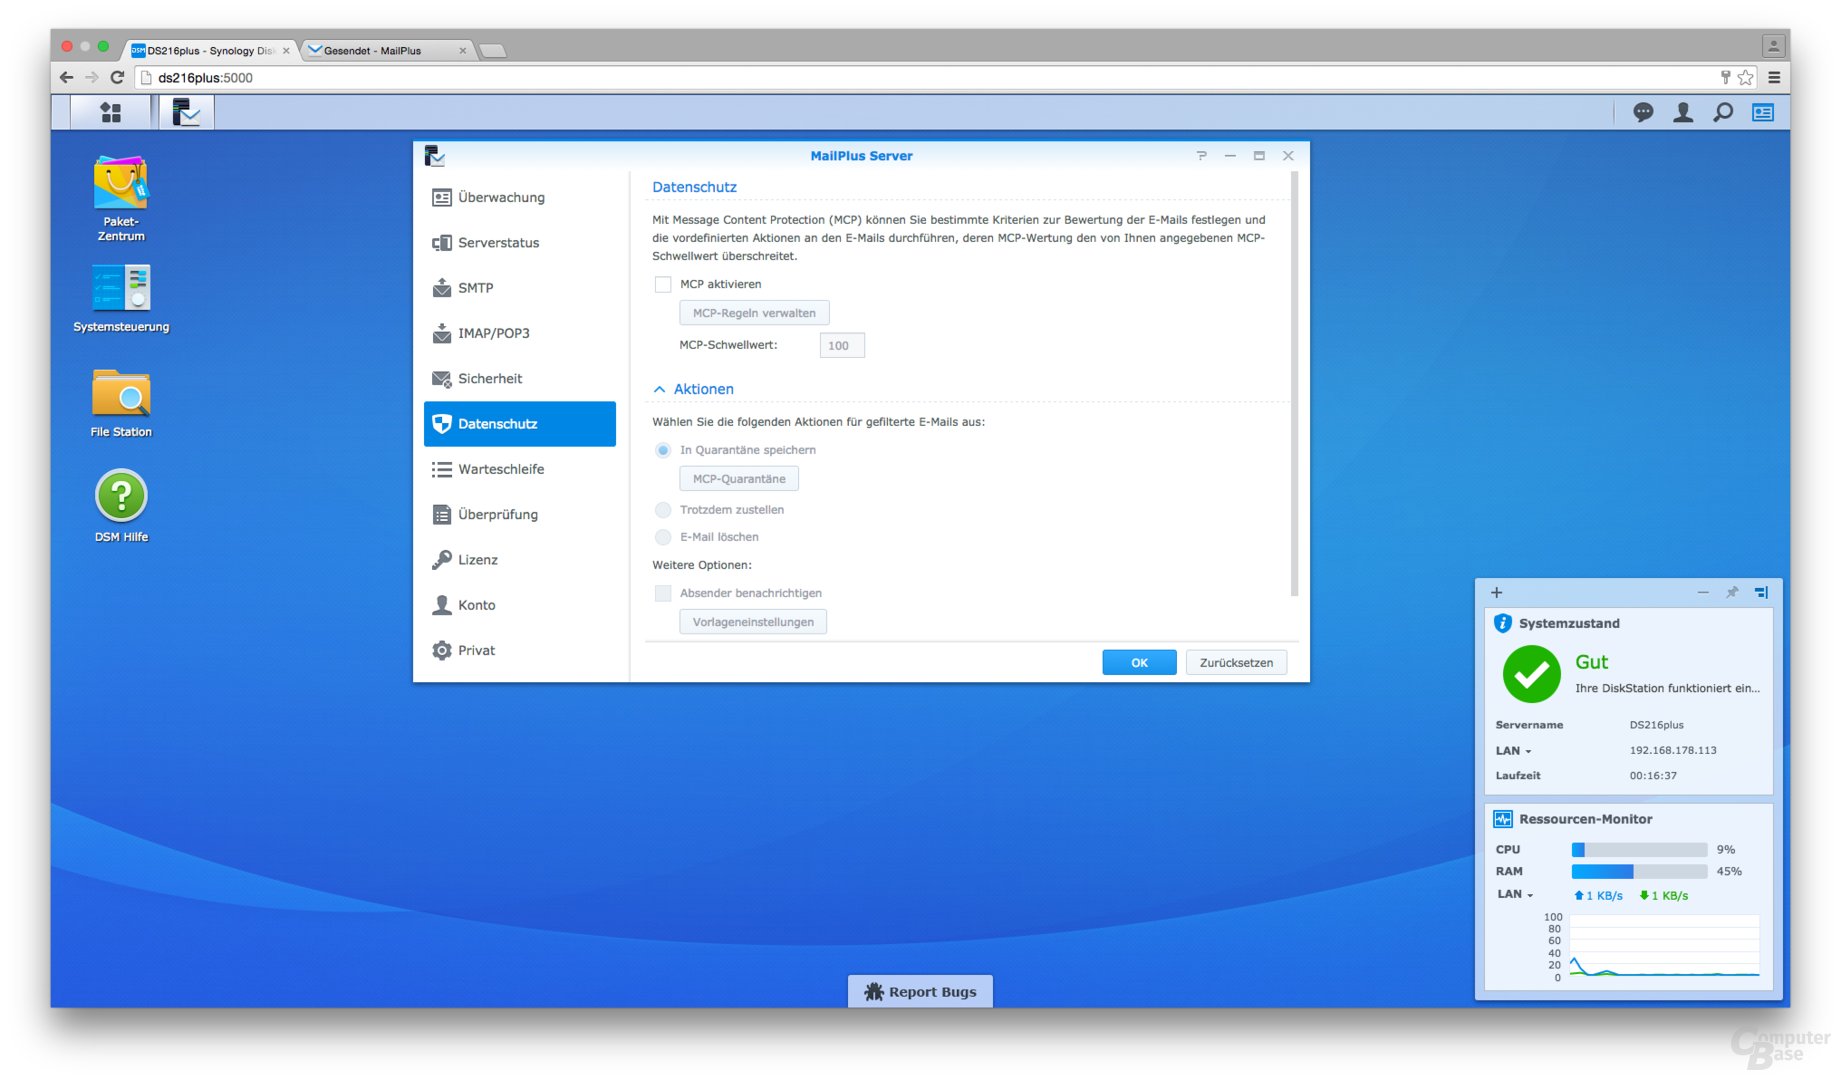Go to IMAP/POP3 settings

pyautogui.click(x=520, y=333)
